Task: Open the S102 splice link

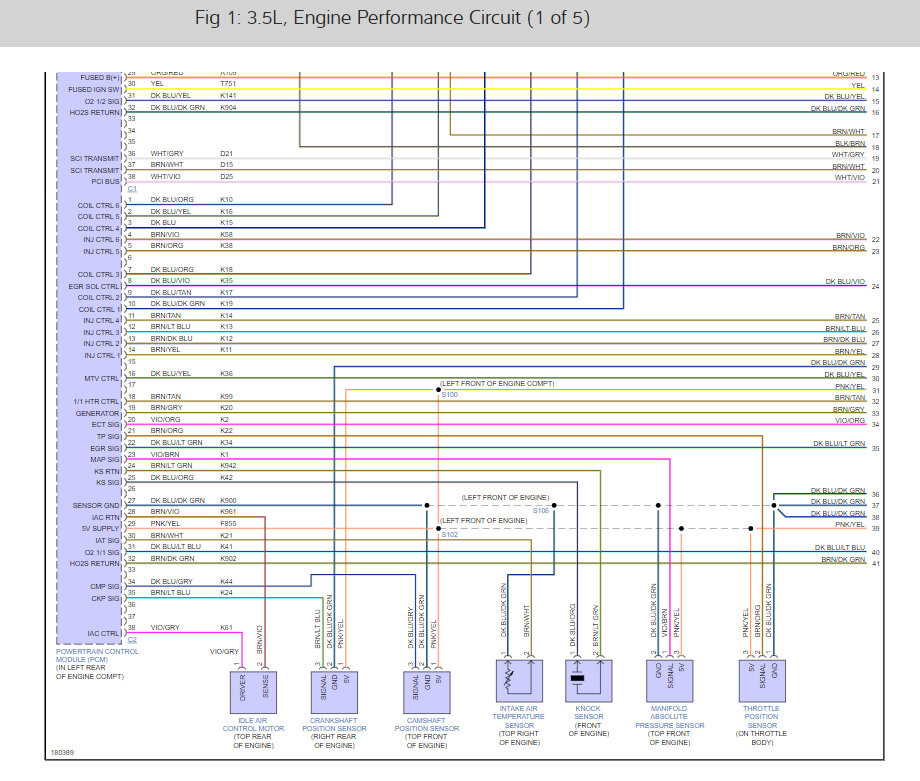Action: pos(450,535)
